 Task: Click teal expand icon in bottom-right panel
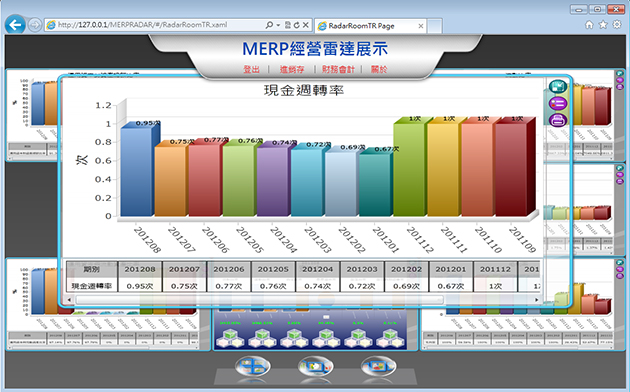(x=620, y=262)
